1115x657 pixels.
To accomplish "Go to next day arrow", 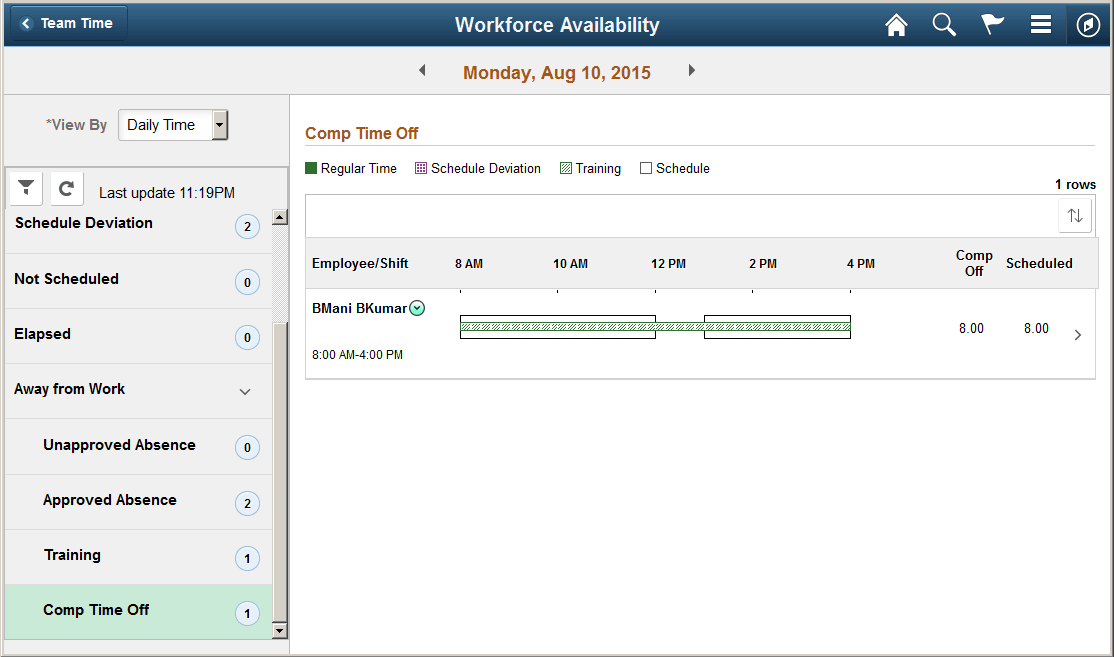I will pyautogui.click(x=691, y=70).
